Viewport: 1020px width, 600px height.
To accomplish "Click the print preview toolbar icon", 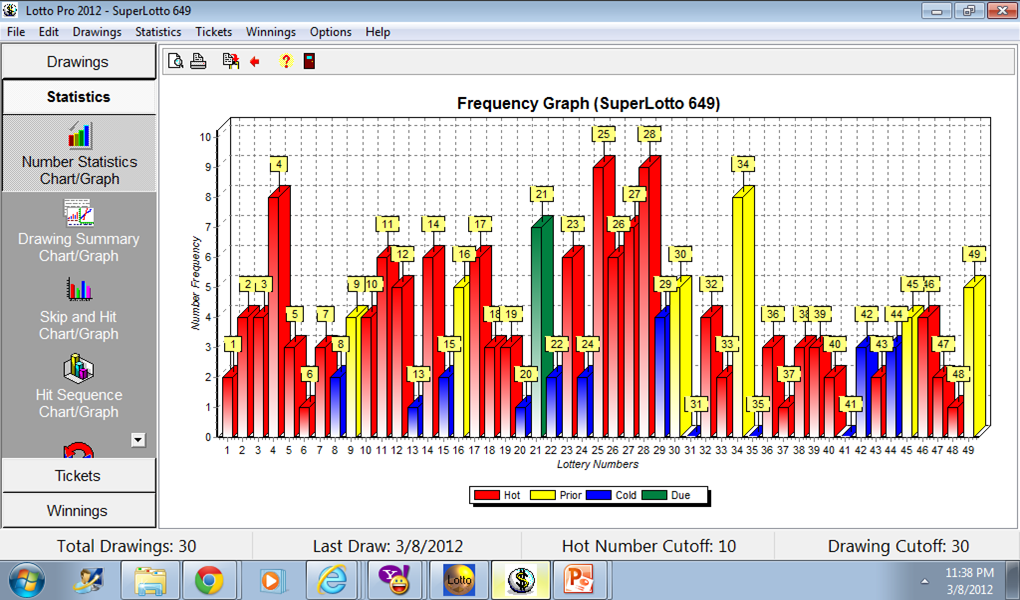I will (175, 61).
